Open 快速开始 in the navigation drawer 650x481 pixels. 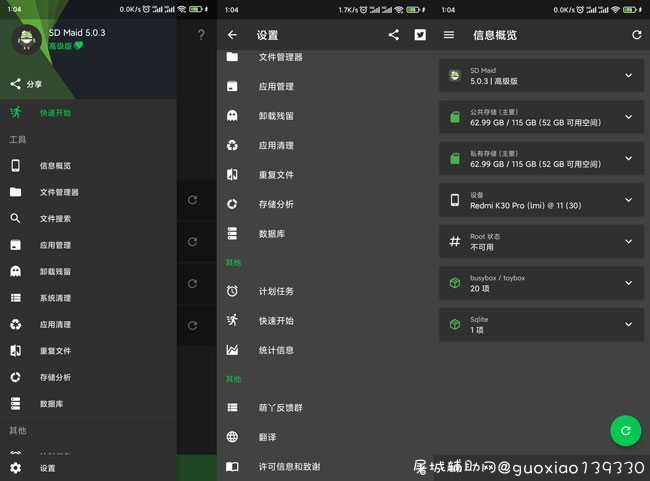pyautogui.click(x=88, y=112)
